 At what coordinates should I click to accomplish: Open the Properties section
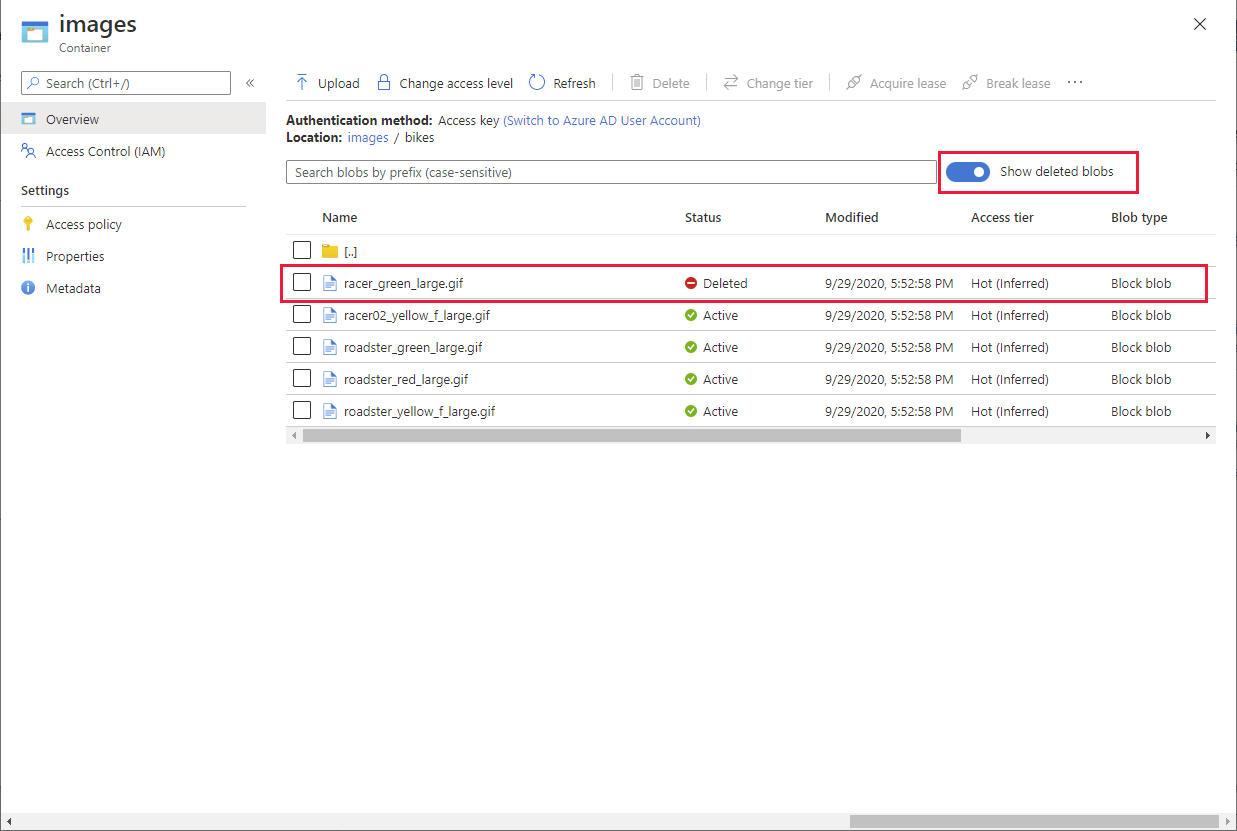pos(75,256)
